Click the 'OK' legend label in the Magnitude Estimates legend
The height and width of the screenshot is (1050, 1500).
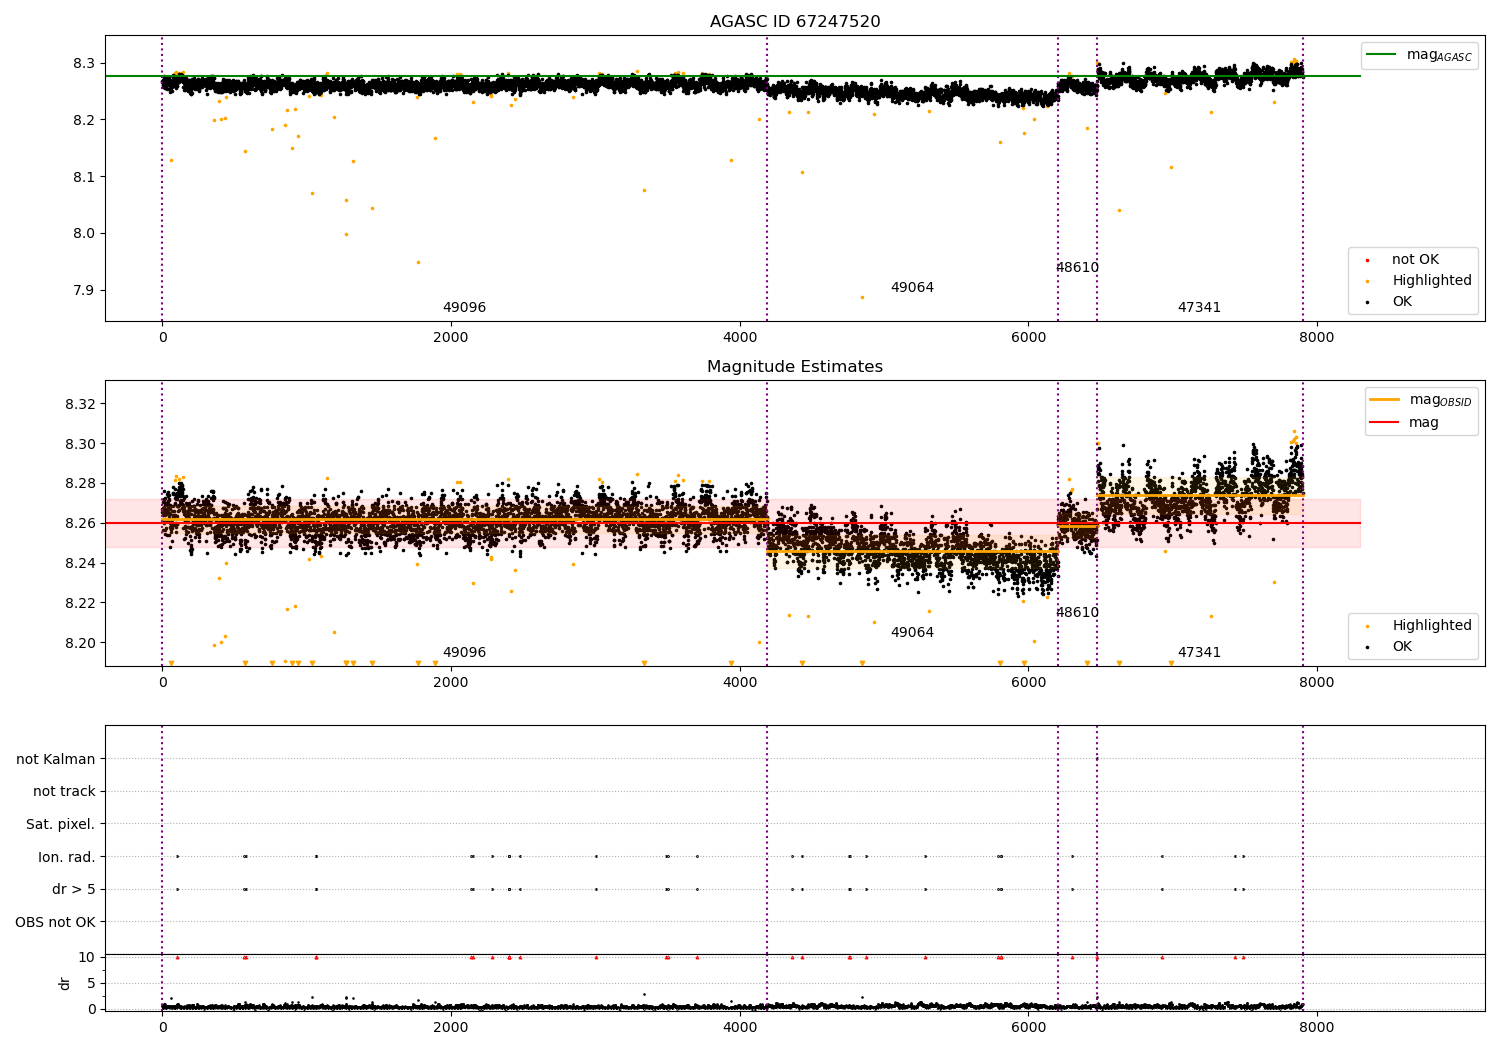tap(1402, 647)
